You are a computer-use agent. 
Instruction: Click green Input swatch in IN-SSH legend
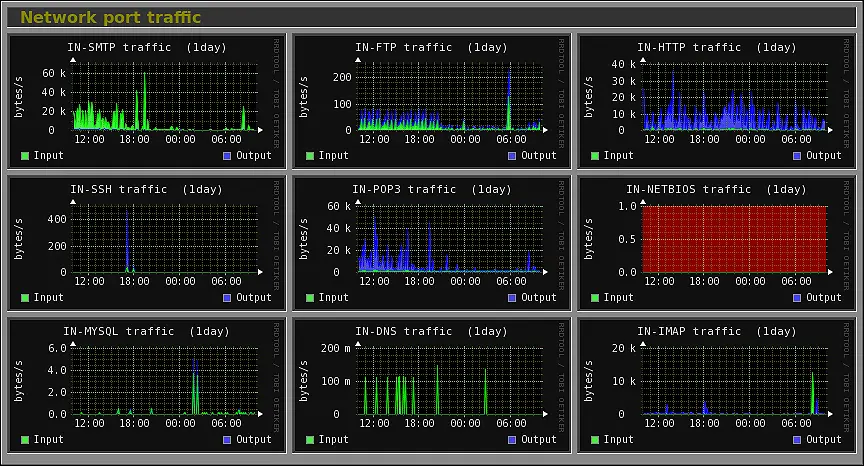25,298
